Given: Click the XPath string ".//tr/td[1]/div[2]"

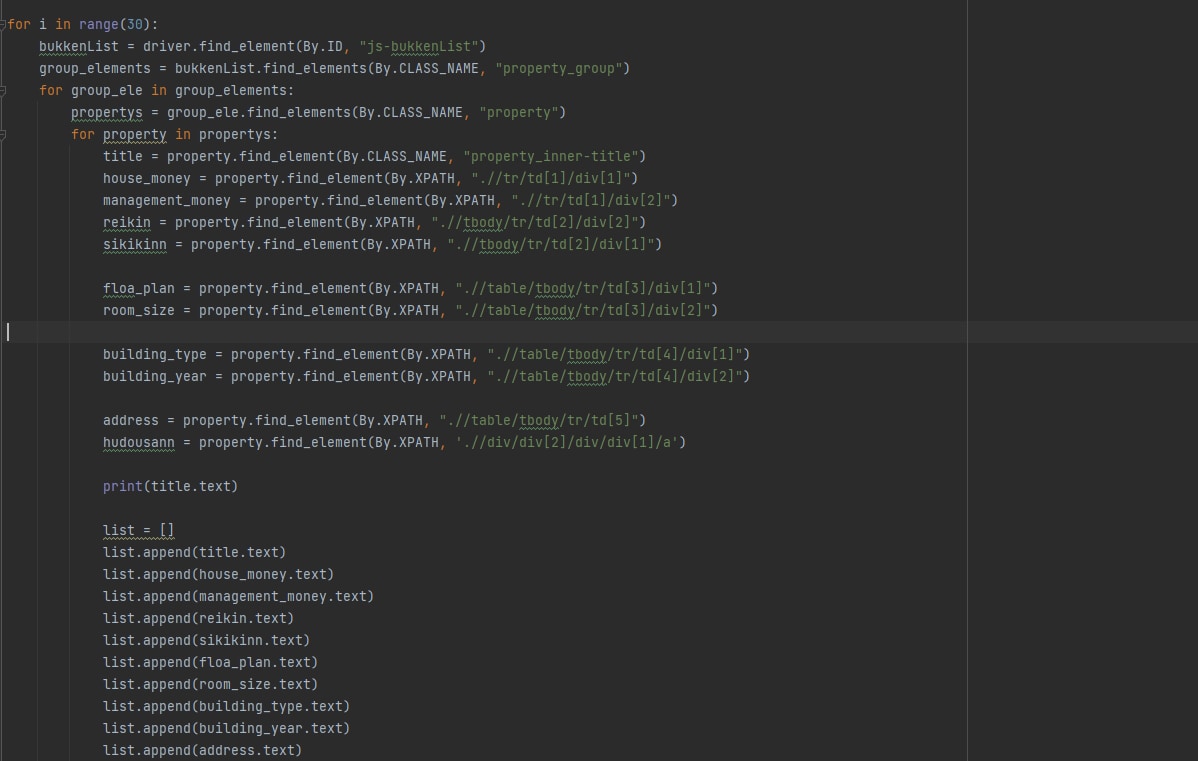Looking at the screenshot, I should (x=591, y=201).
